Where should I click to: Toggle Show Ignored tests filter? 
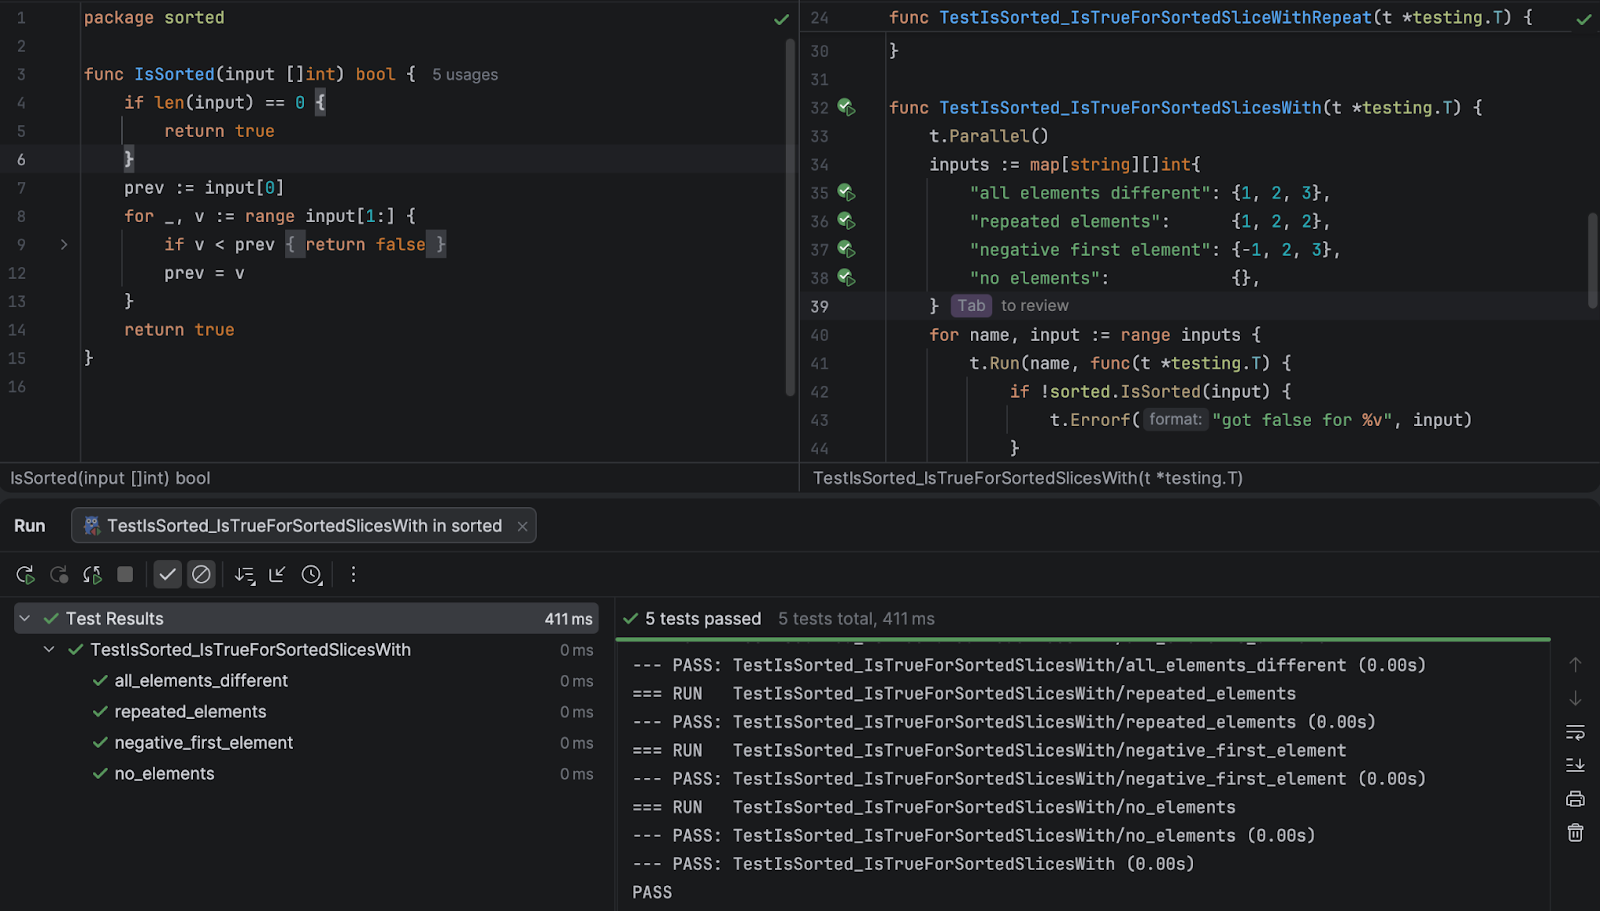click(201, 575)
